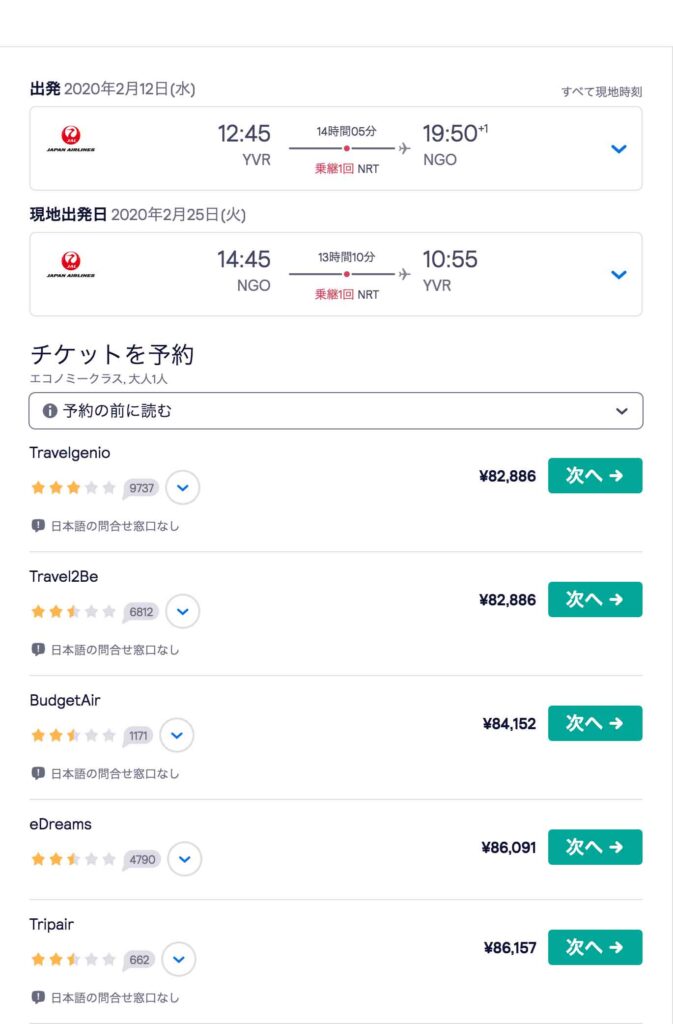Click BudgetAir's 1171 review count bubble
Viewport: 673px width, 1024px height.
pyautogui.click(x=138, y=736)
